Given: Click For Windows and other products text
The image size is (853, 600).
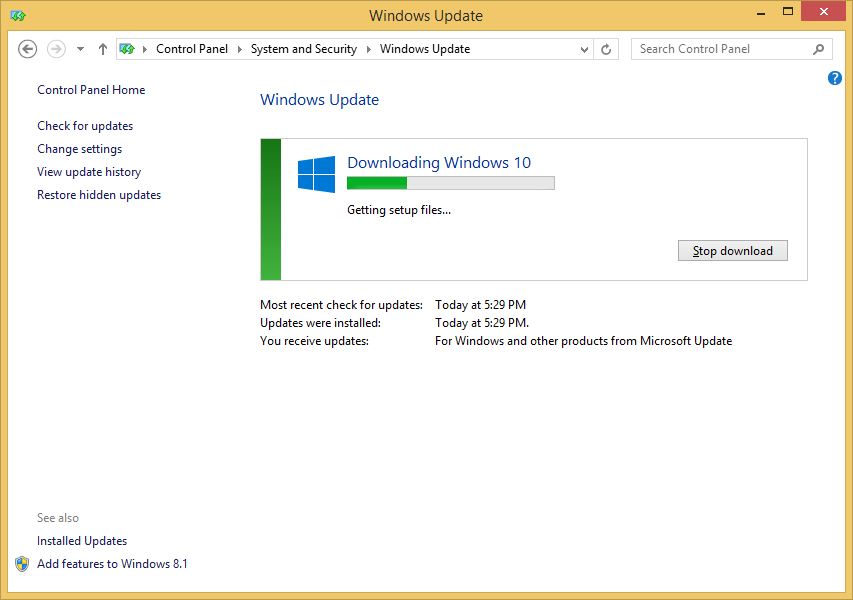Looking at the screenshot, I should coord(583,341).
